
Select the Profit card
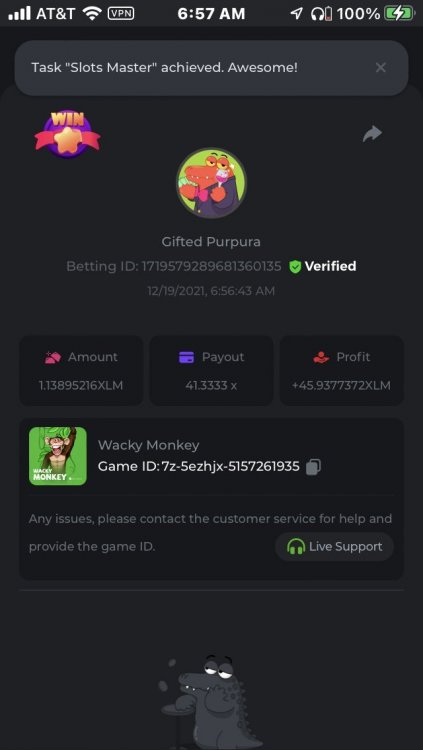pyautogui.click(x=342, y=371)
